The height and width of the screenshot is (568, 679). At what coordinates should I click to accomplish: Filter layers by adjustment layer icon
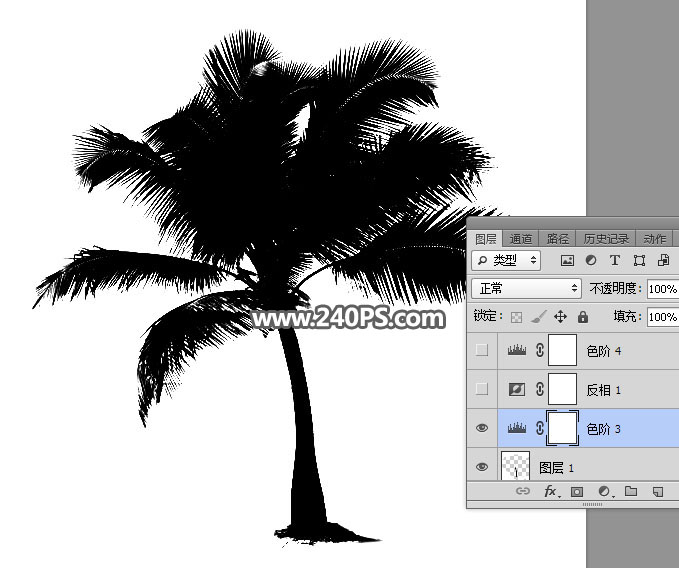coord(591,260)
